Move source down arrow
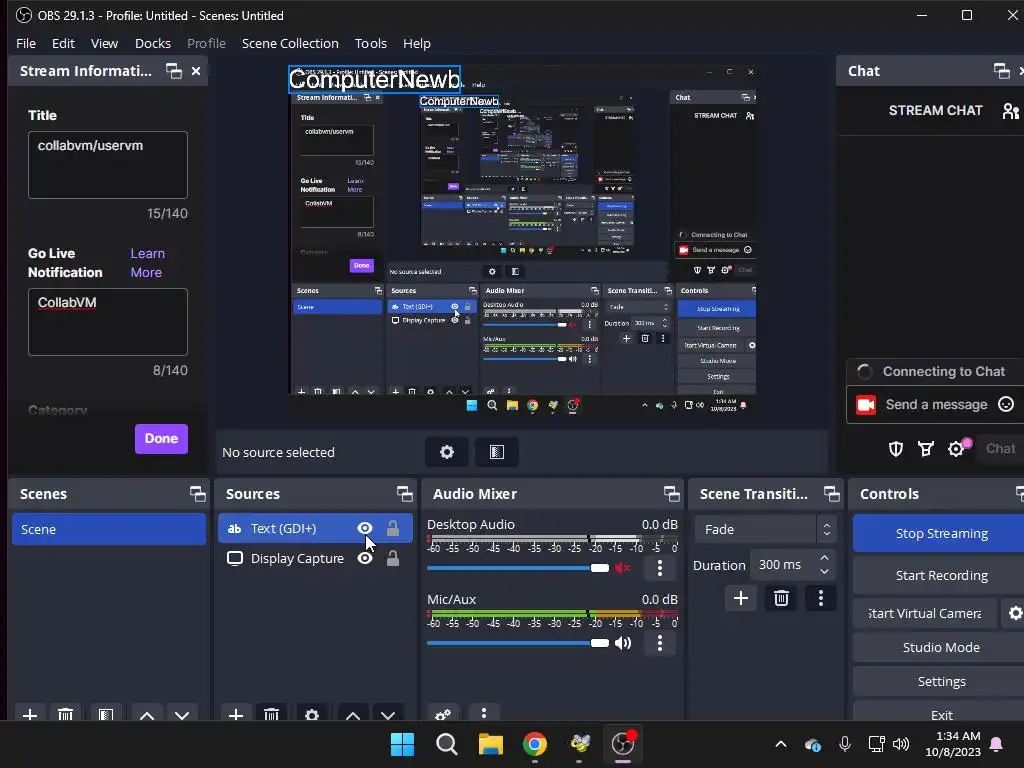The height and width of the screenshot is (768, 1024). tap(388, 715)
